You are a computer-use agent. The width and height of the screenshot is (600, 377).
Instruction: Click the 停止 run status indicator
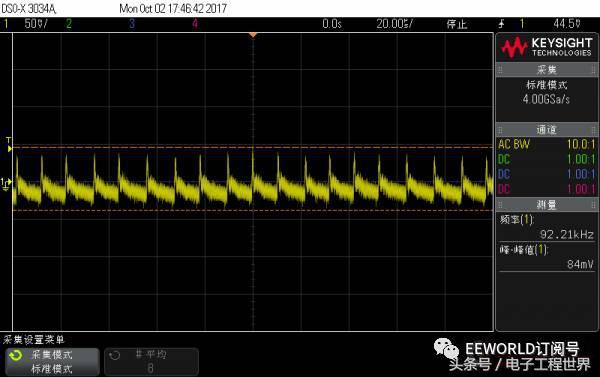457,24
